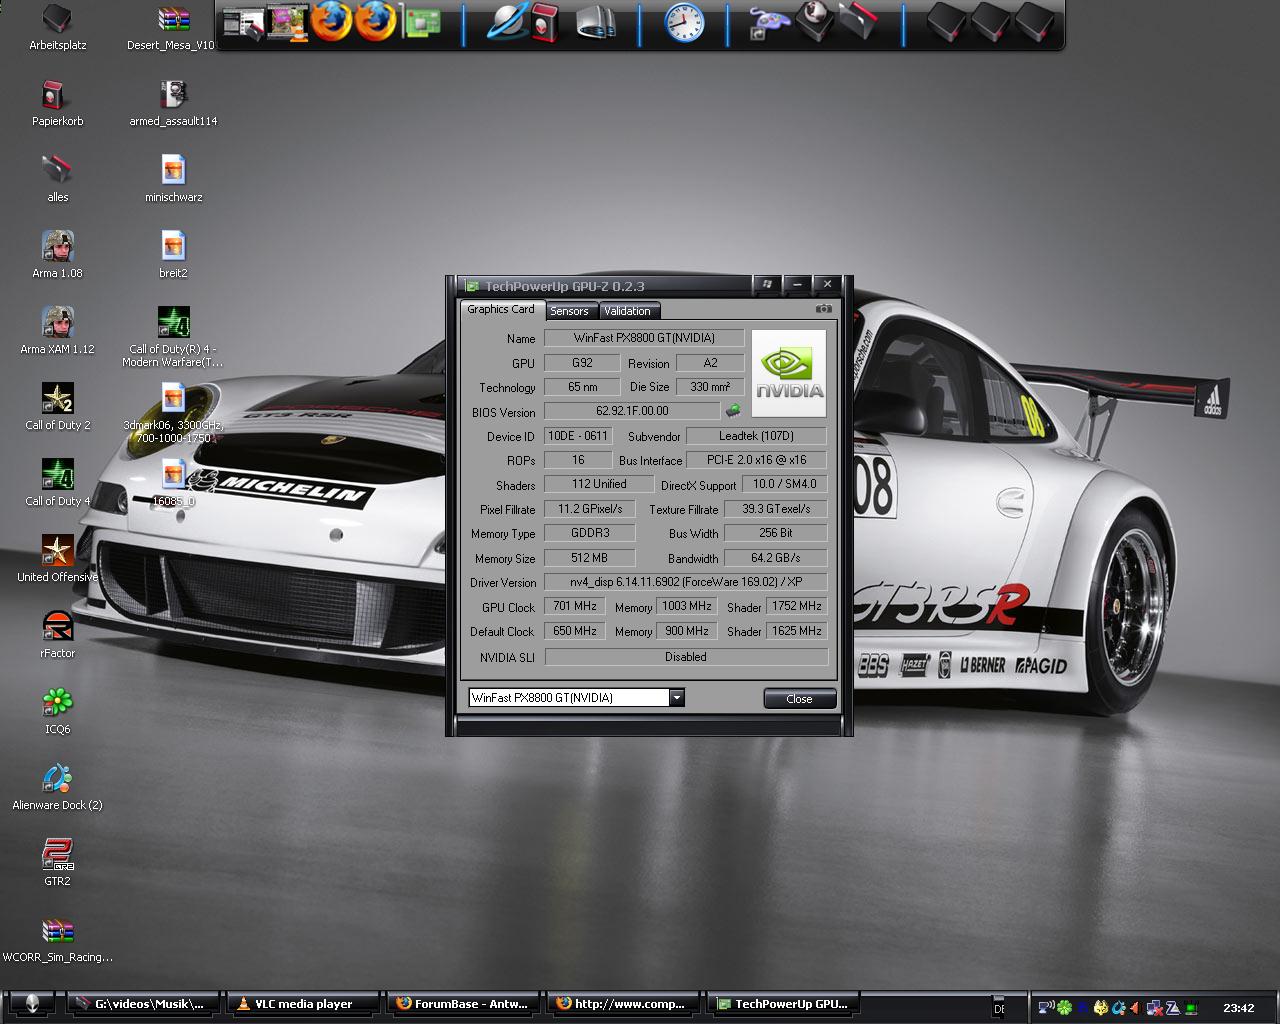The height and width of the screenshot is (1024, 1280).
Task: Open the graphics card selection dropdown
Action: 677,698
